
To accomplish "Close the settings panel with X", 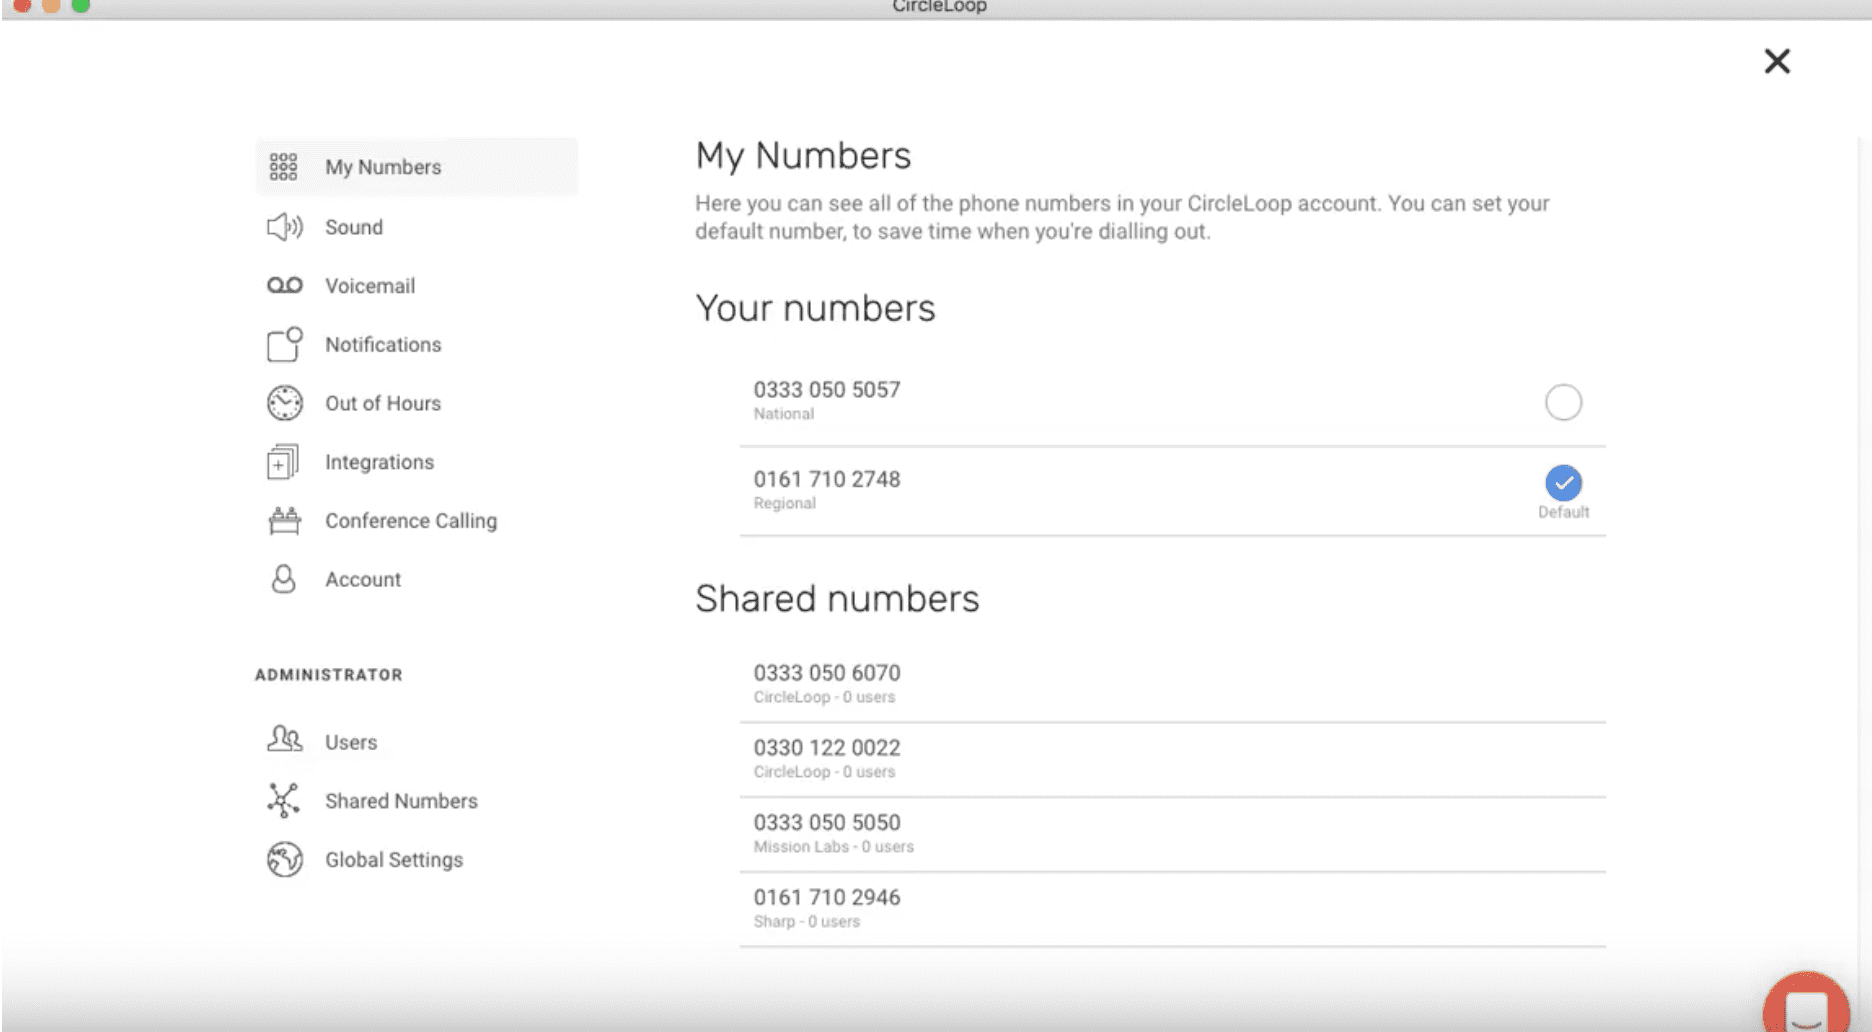I will (x=1776, y=62).
